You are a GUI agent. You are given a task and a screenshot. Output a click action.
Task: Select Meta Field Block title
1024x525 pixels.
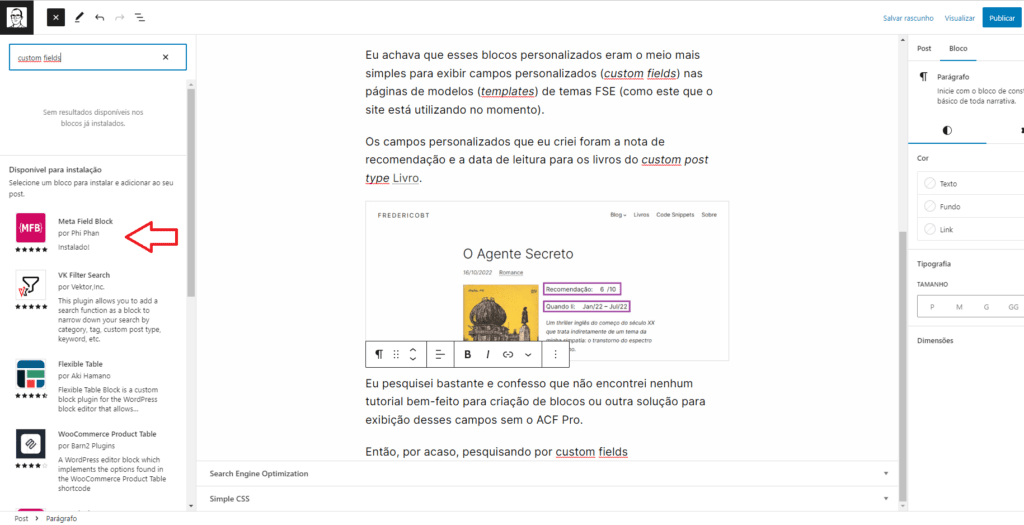point(86,221)
